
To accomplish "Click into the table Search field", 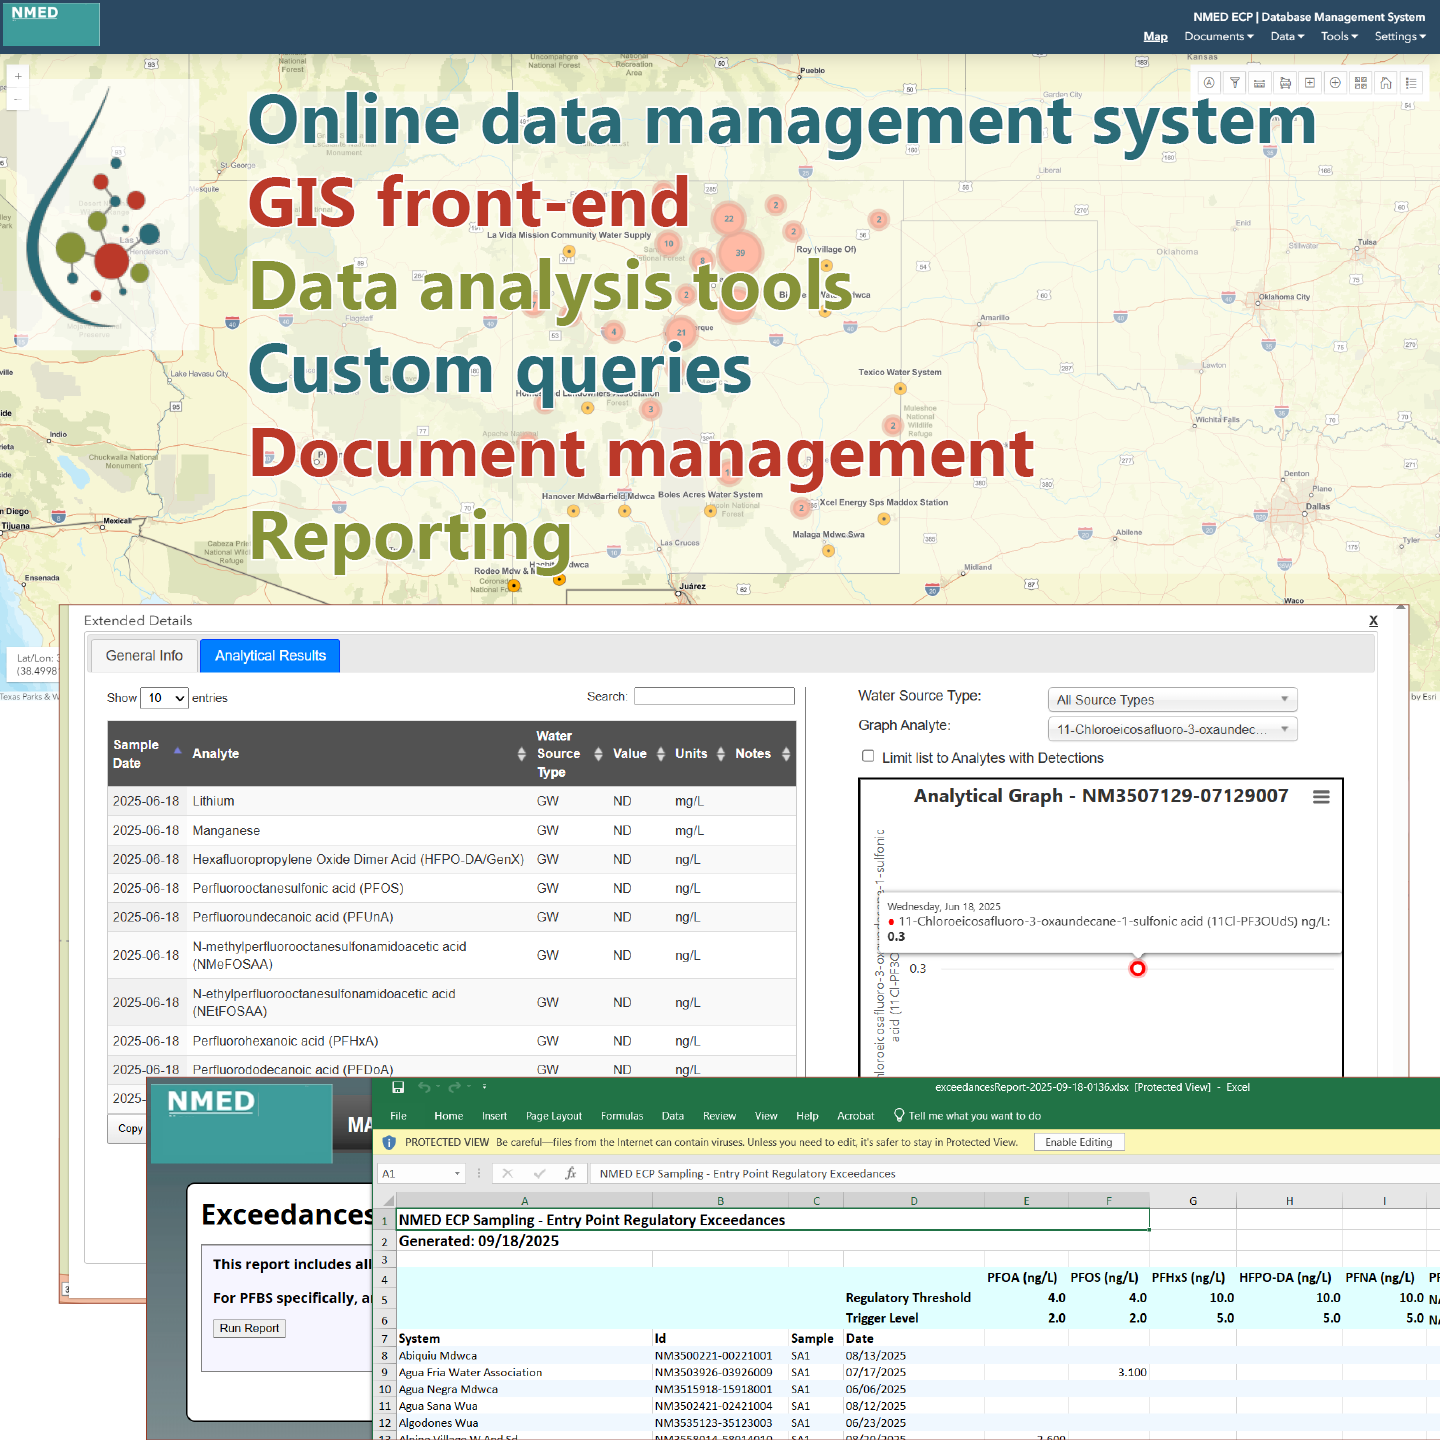I will coord(714,696).
